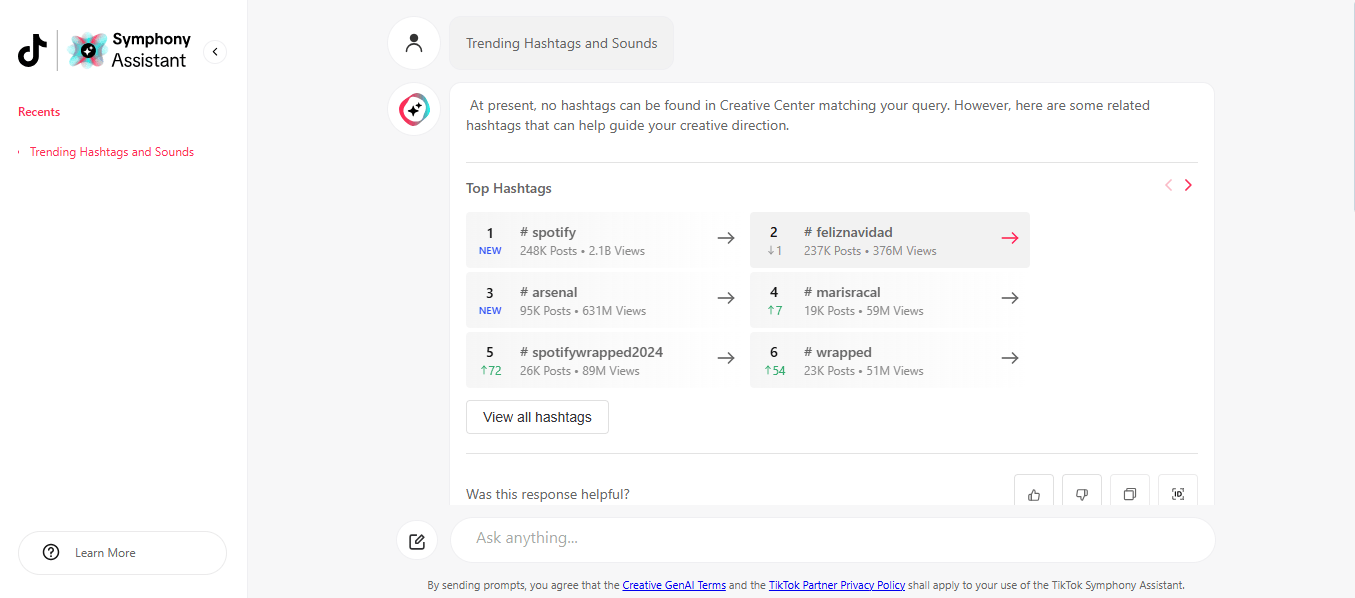The image size is (1355, 598).
Task: Open the #arsenal hashtag card
Action: [606, 300]
